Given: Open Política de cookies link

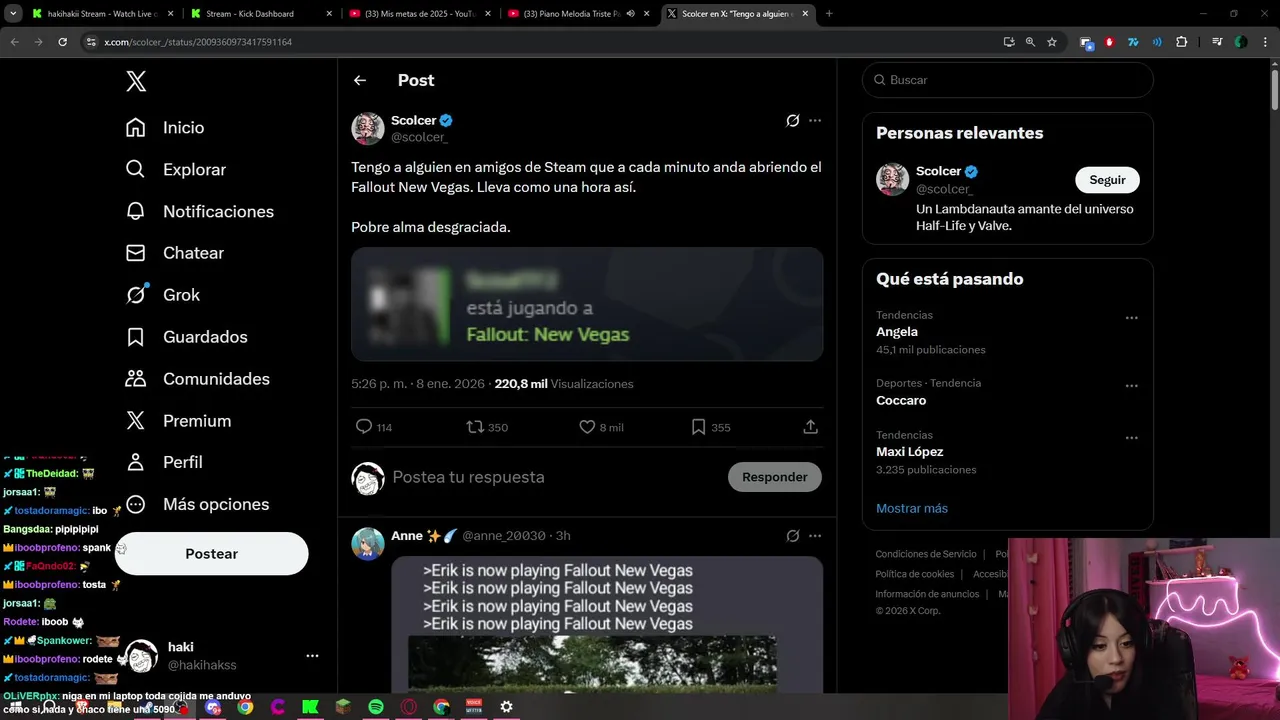Looking at the screenshot, I should (x=915, y=574).
